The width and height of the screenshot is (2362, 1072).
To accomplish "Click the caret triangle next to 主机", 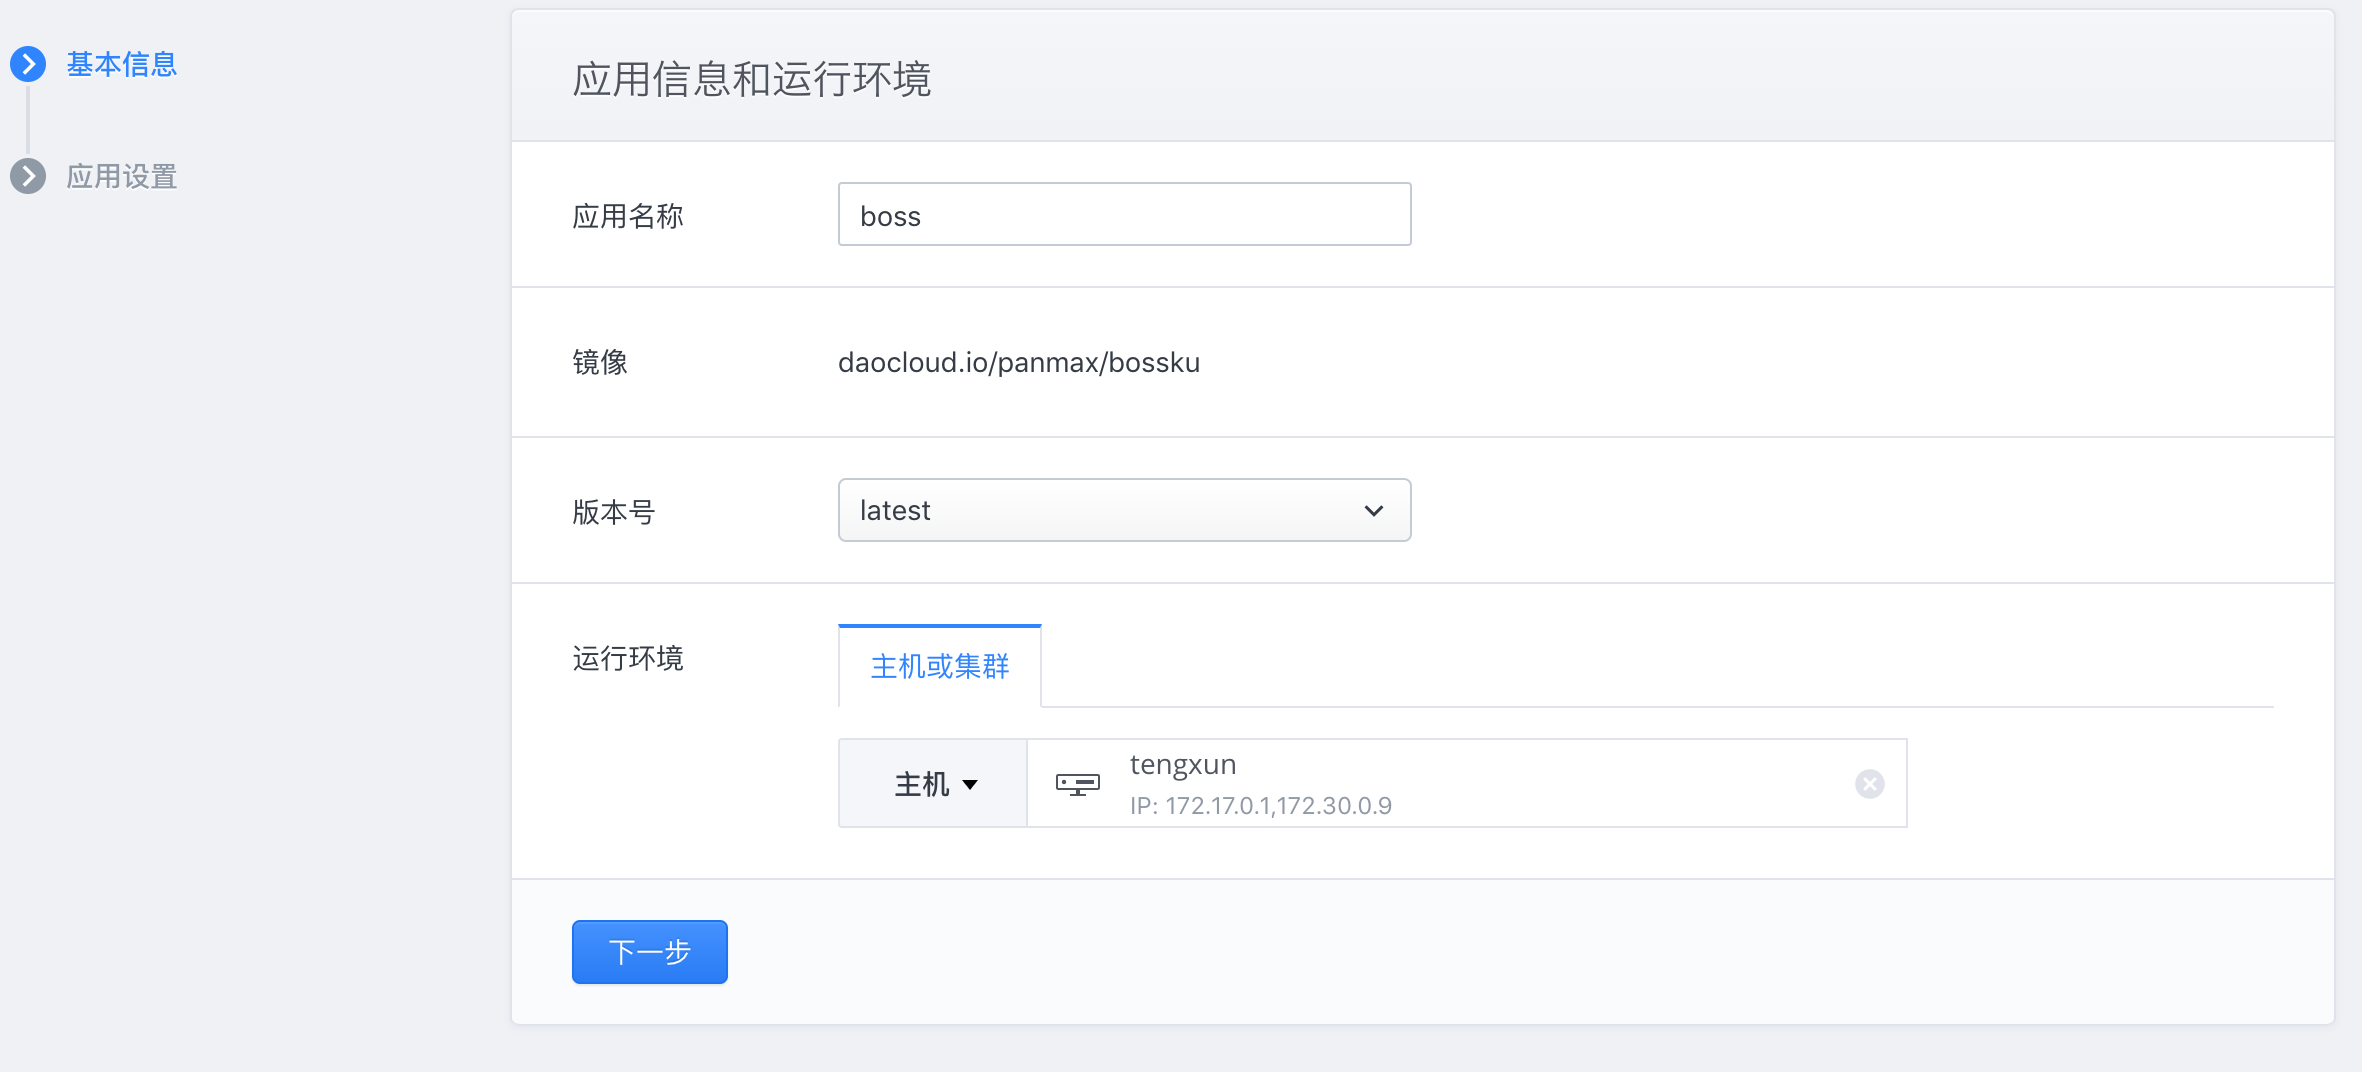I will click(970, 785).
